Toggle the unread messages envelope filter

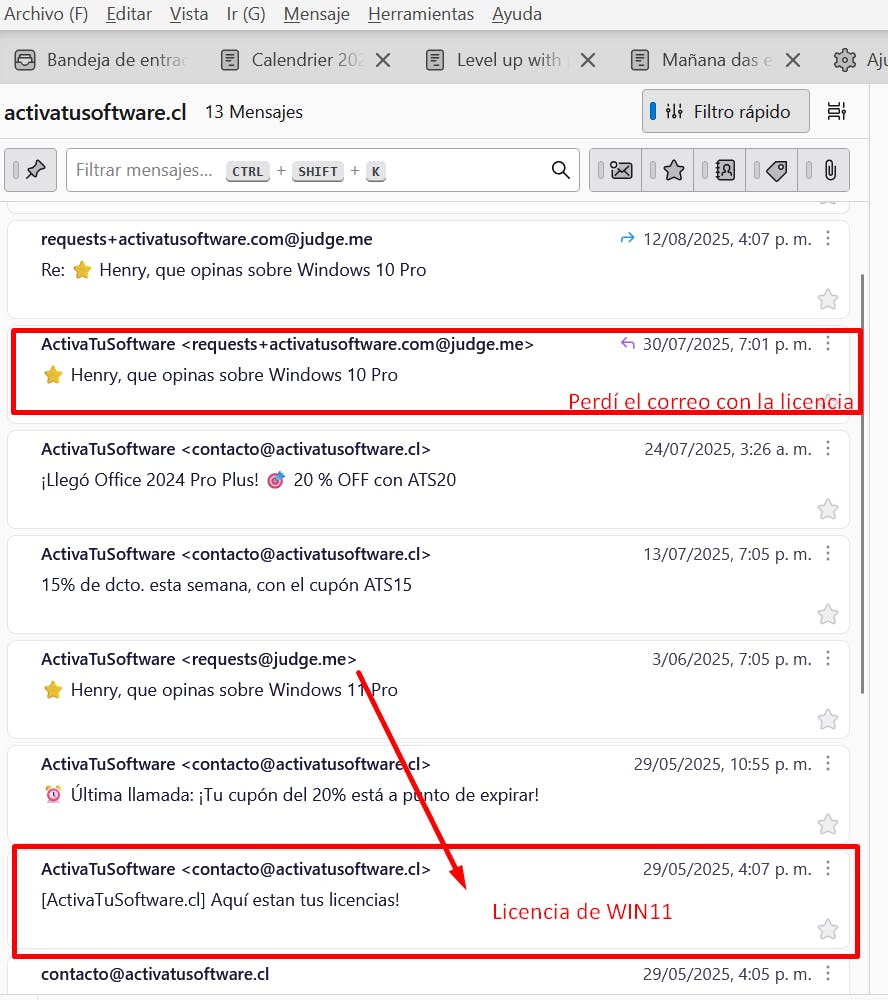pyautogui.click(x=616, y=170)
